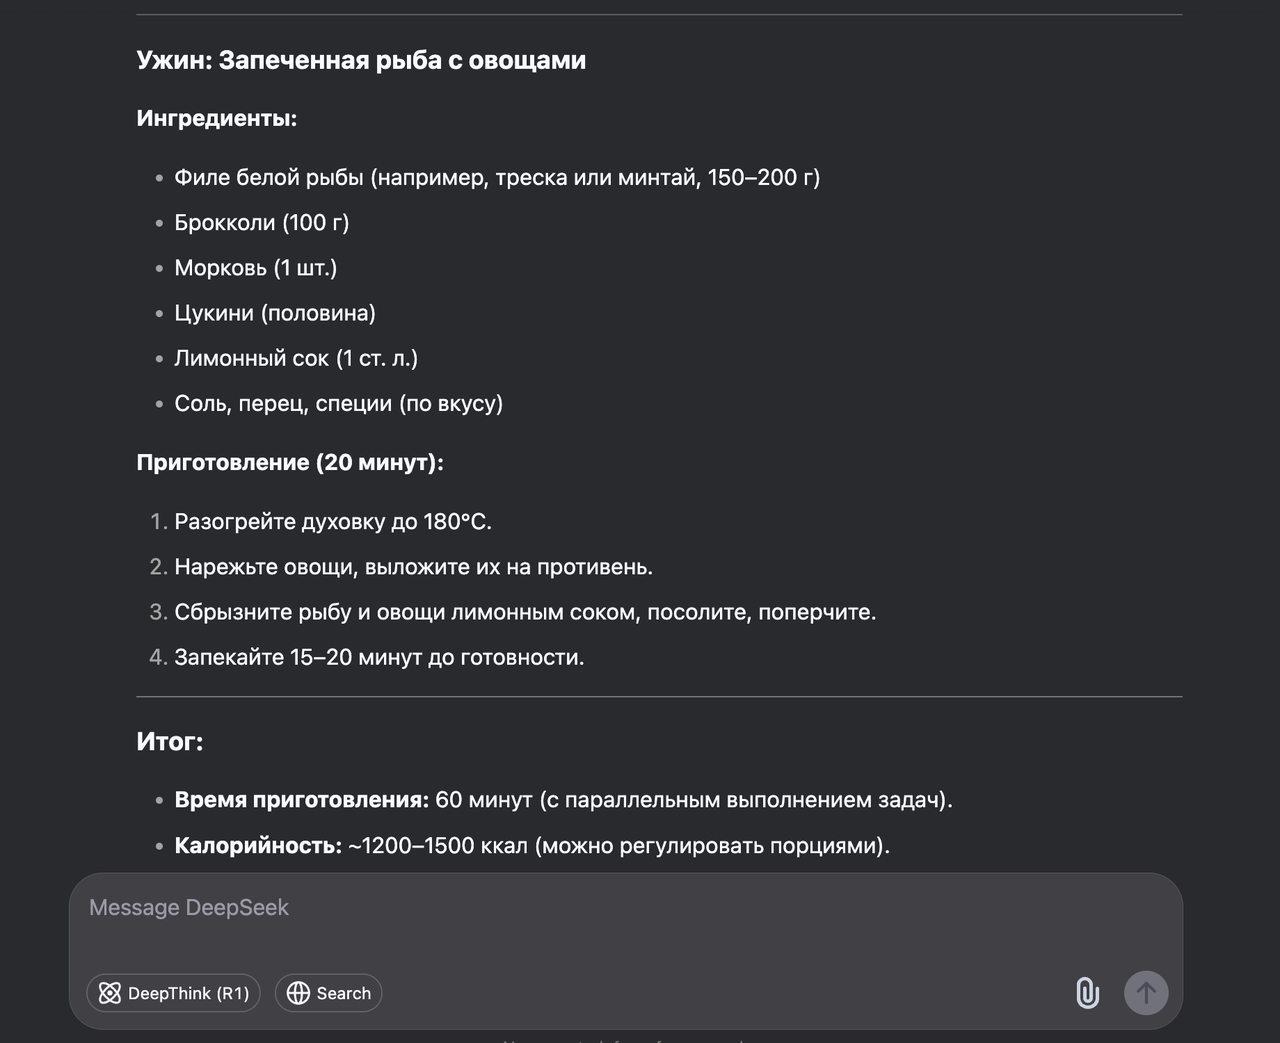Image resolution: width=1280 pixels, height=1043 pixels.
Task: Click the 'Филе белой рыбы' ingredient line
Action: point(497,178)
